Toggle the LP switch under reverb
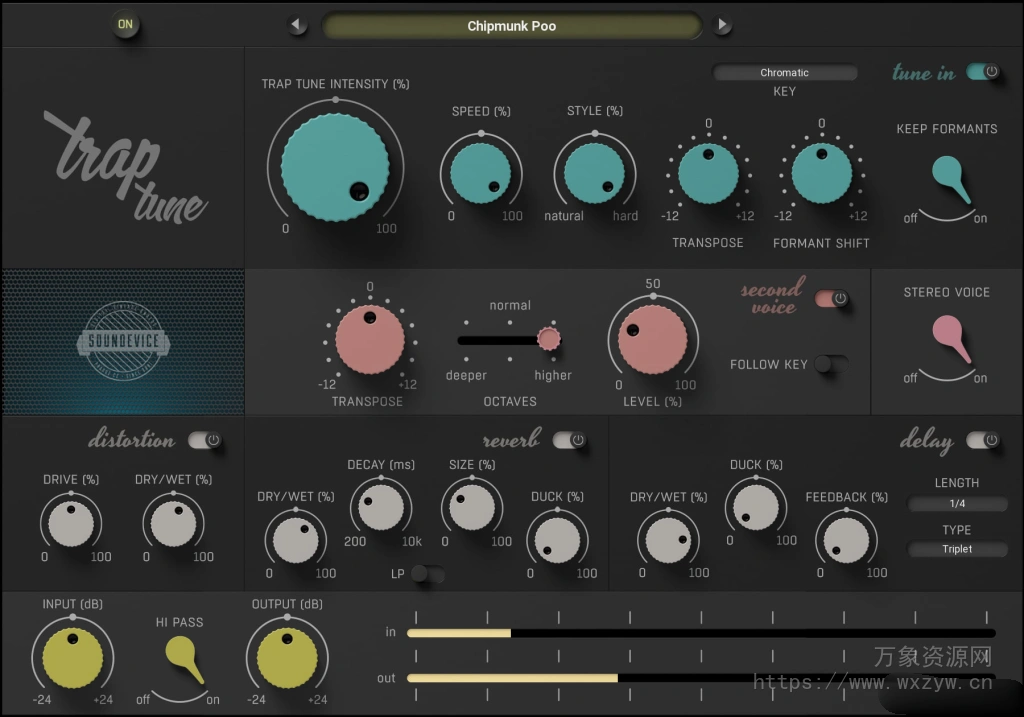Viewport: 1024px width, 717px height. (430, 575)
